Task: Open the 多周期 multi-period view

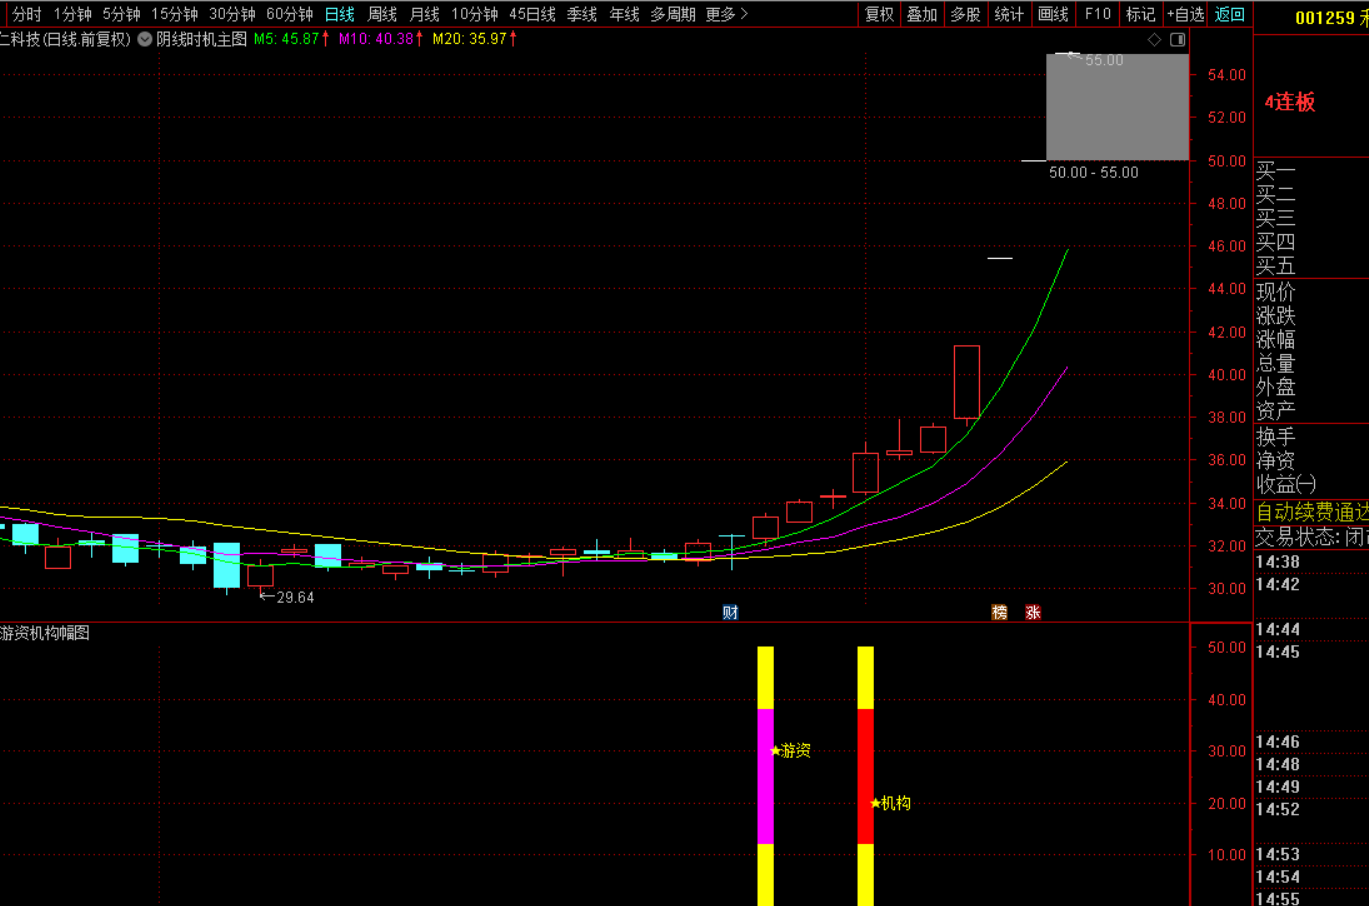Action: click(672, 14)
